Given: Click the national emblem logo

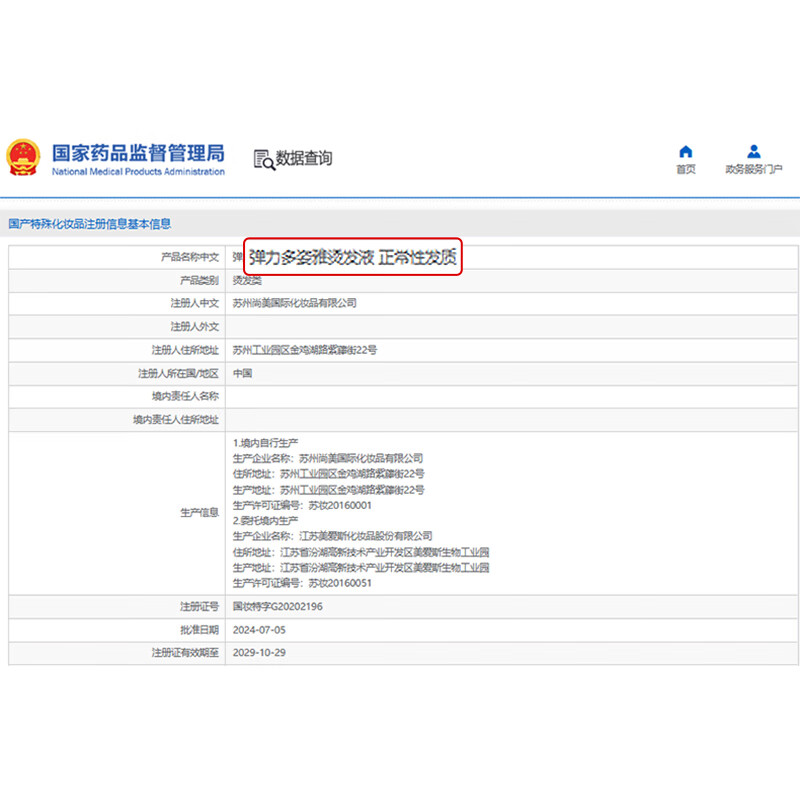Looking at the screenshot, I should [x=24, y=157].
